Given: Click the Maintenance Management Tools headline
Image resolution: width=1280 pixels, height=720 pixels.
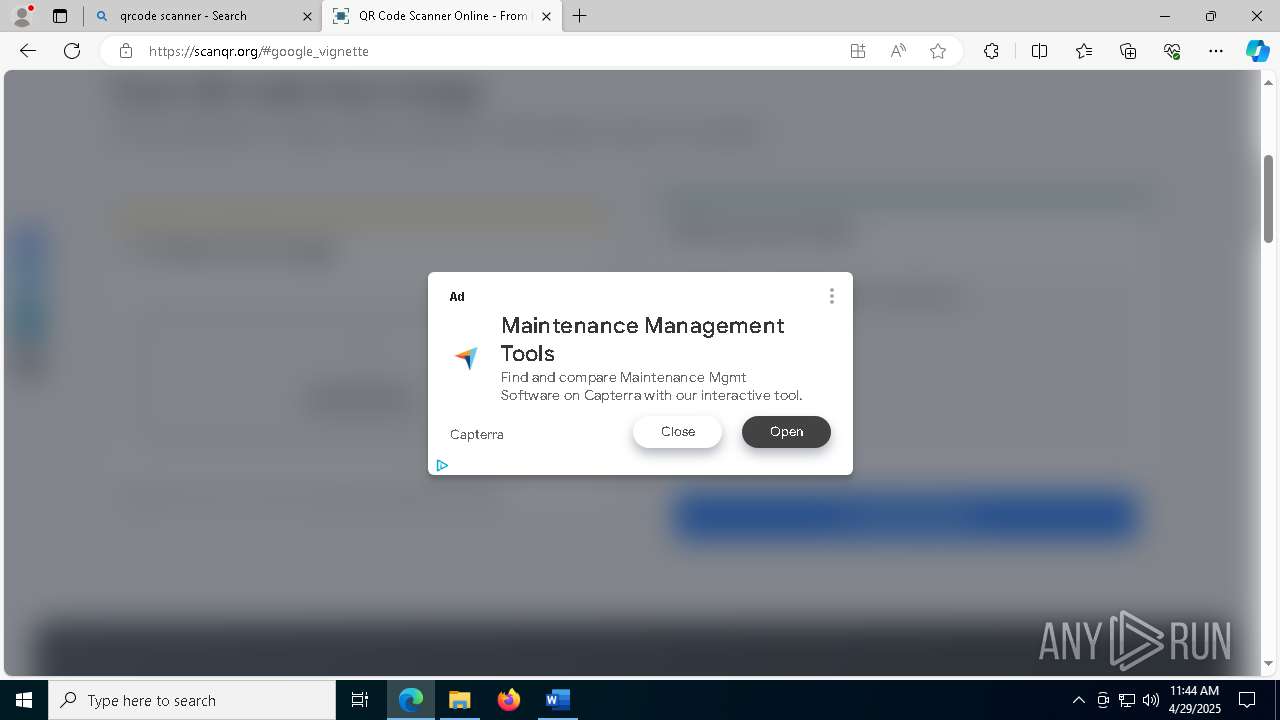Looking at the screenshot, I should click(643, 339).
